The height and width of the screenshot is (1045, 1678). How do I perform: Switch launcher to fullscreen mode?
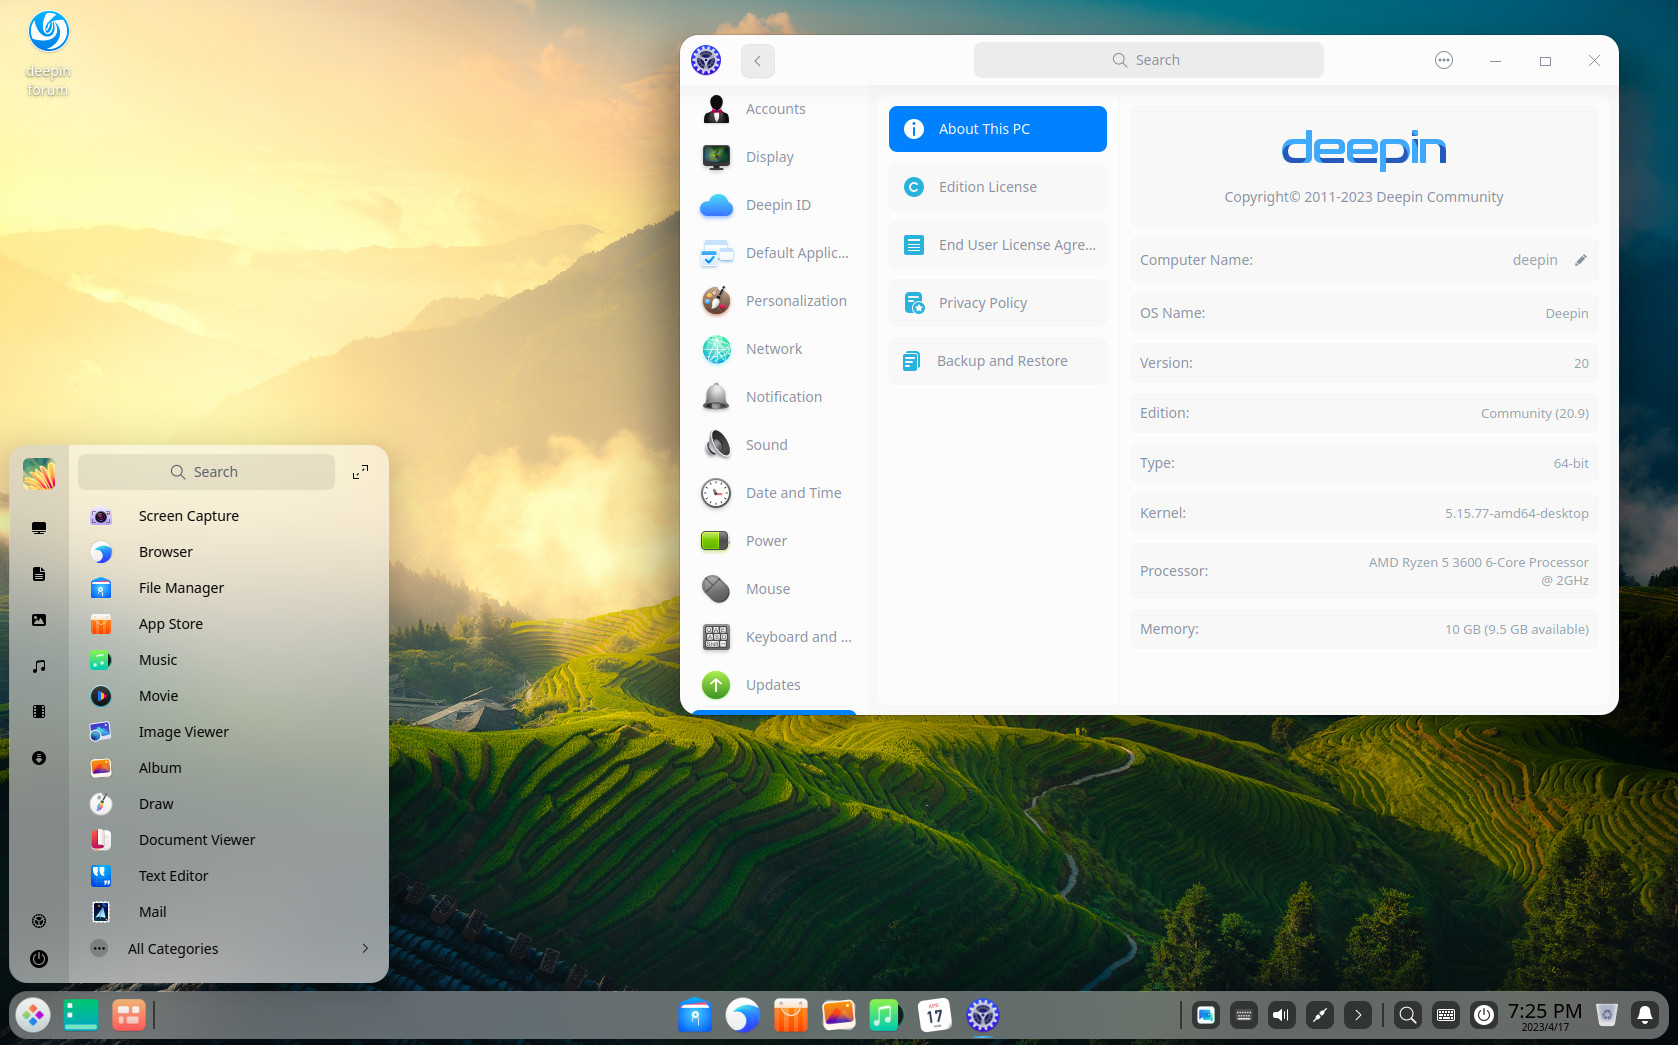361,472
